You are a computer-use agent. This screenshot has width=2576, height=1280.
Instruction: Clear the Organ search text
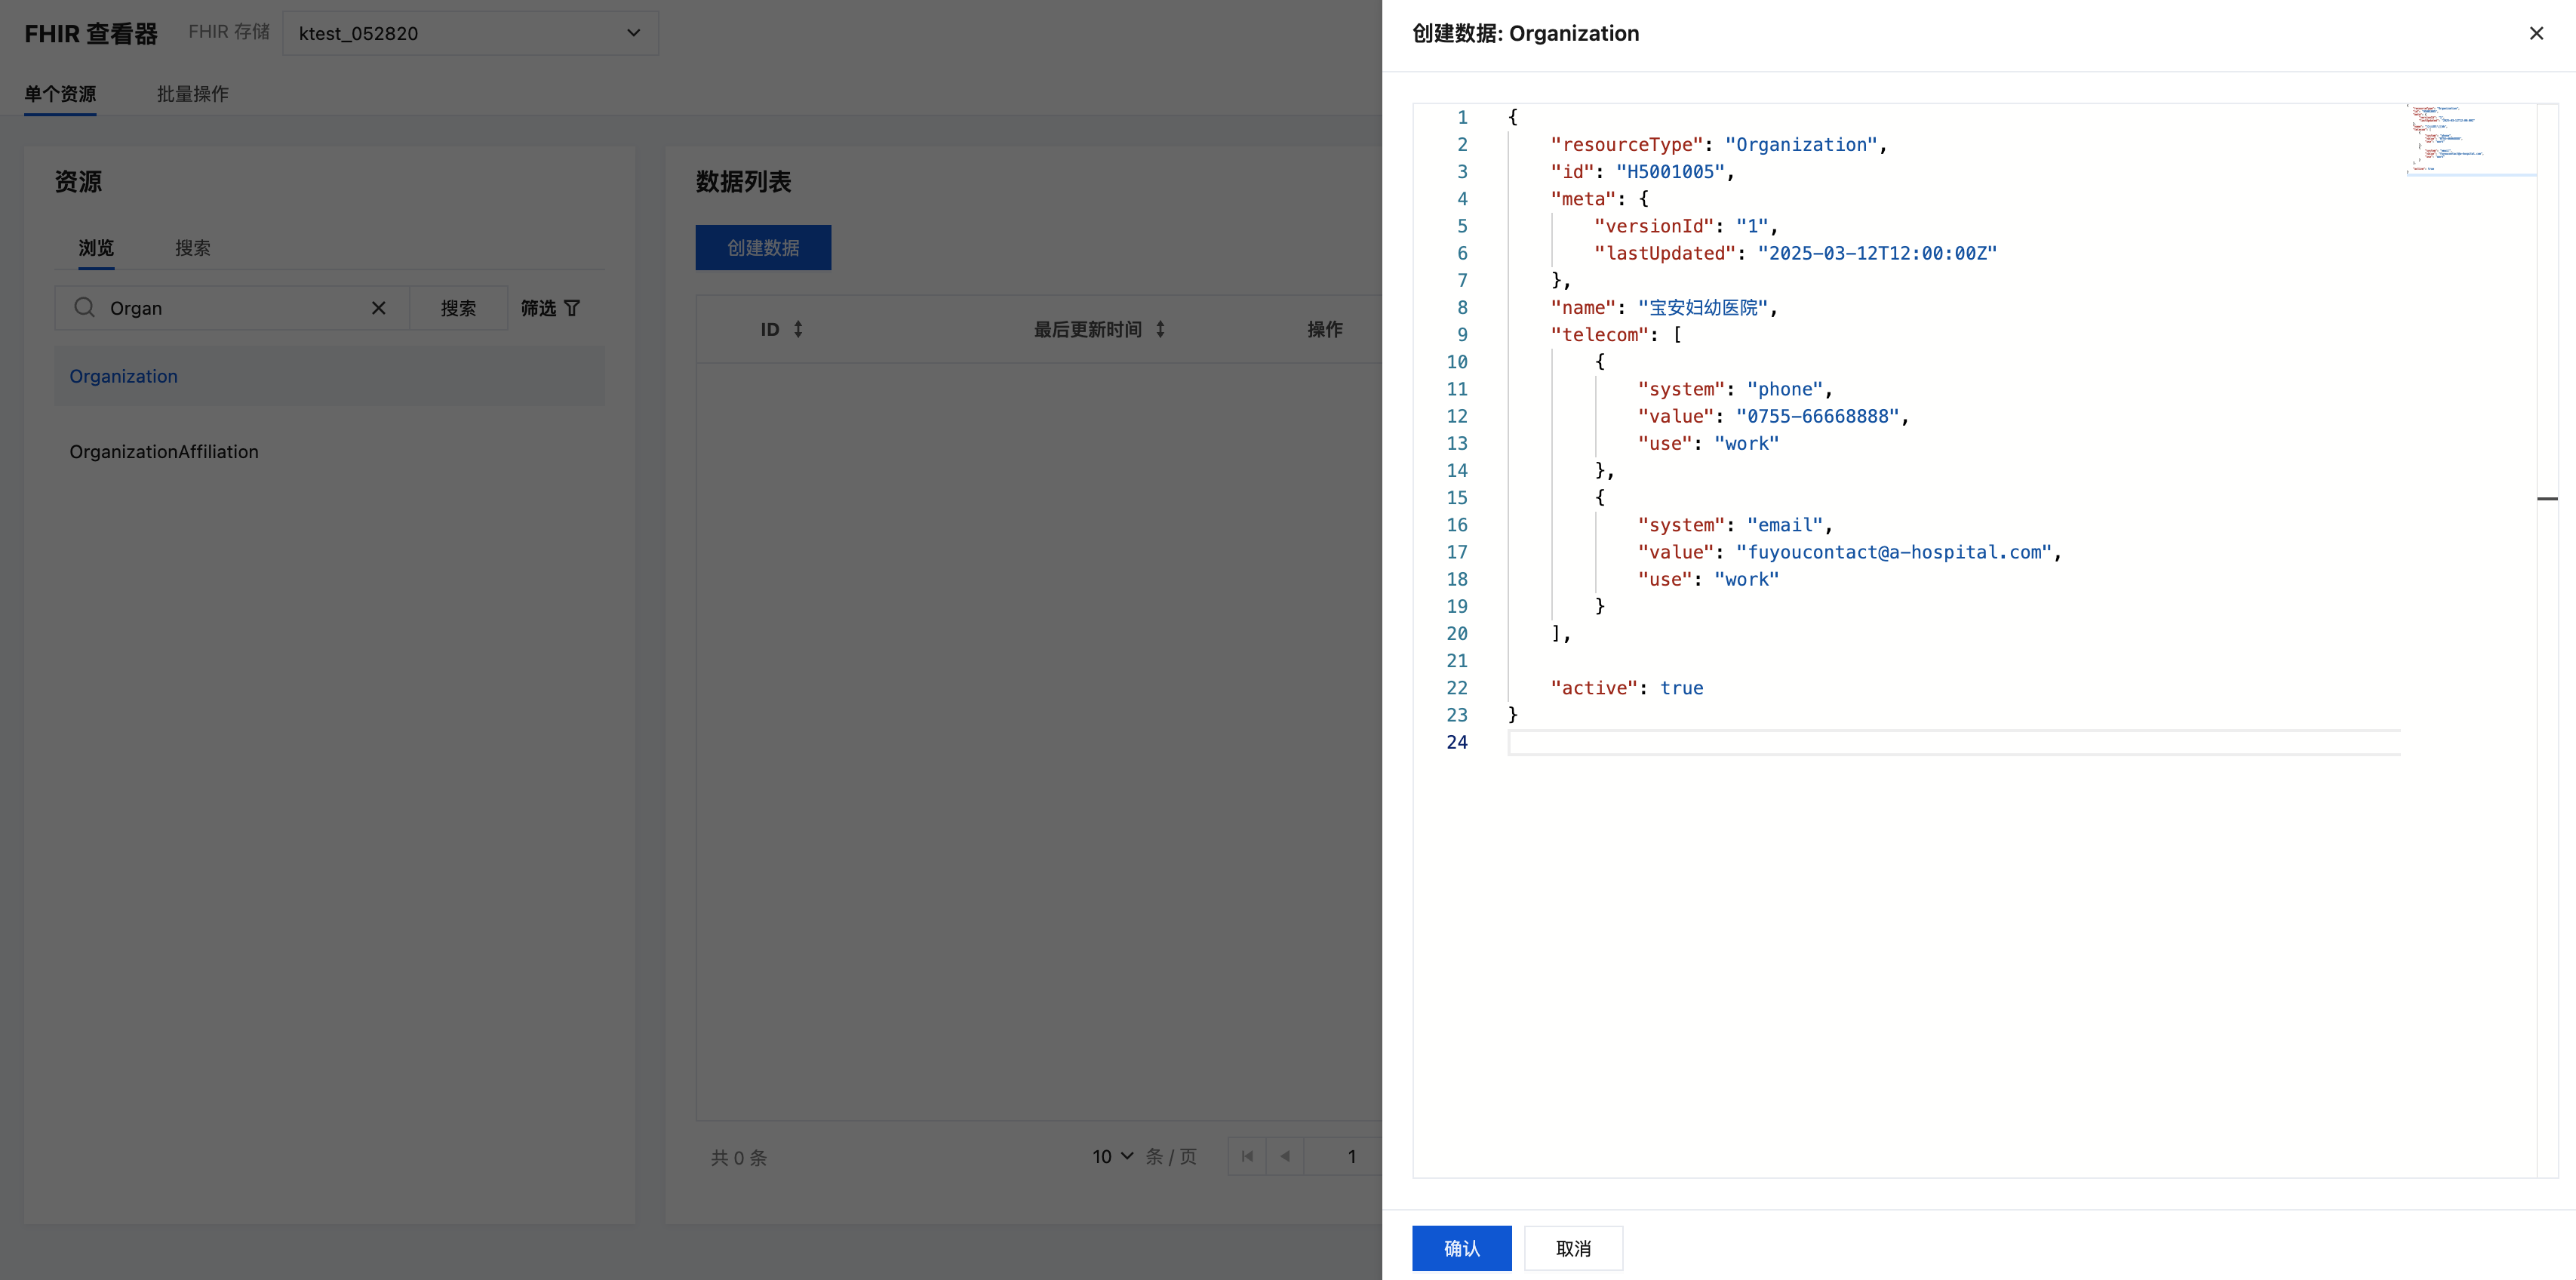pyautogui.click(x=379, y=308)
